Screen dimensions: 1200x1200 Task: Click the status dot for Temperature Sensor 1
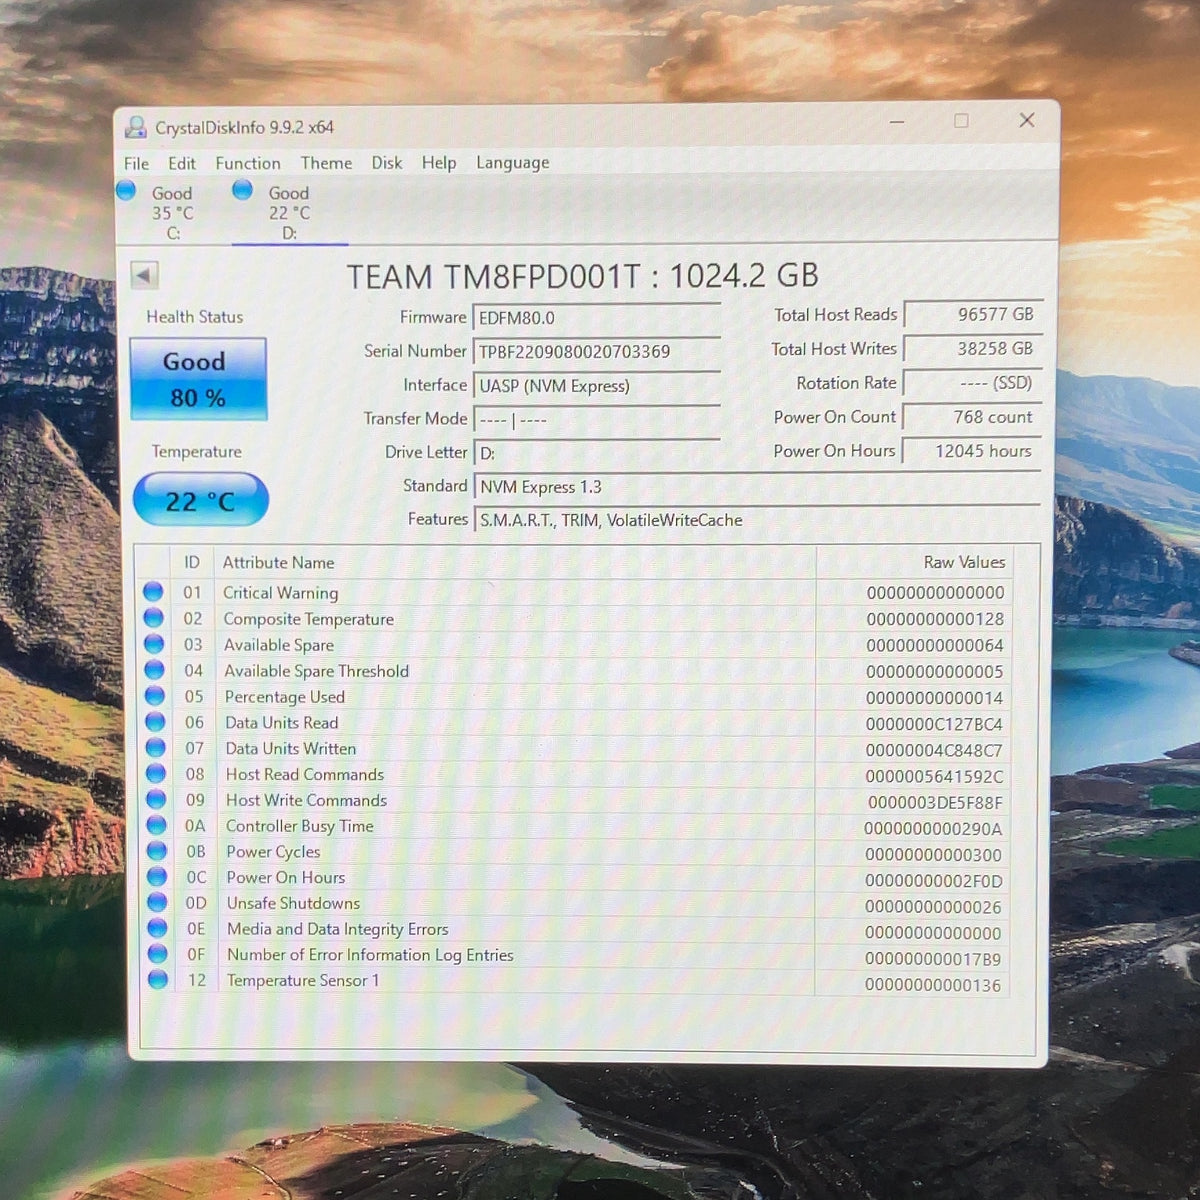[158, 980]
